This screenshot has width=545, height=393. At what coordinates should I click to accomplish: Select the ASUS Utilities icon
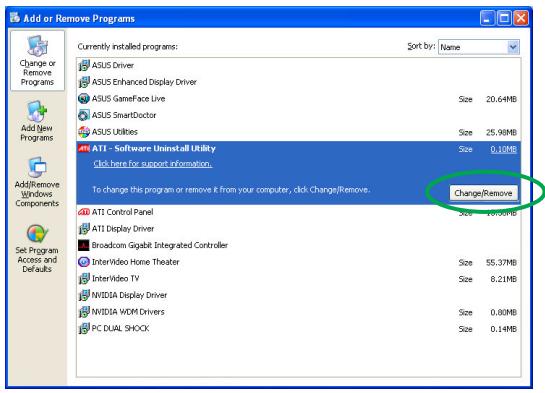click(84, 132)
